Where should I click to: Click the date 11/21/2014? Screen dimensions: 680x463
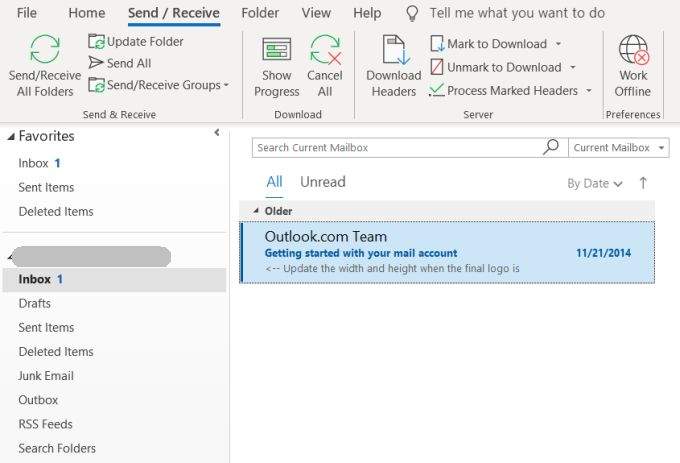pos(603,253)
